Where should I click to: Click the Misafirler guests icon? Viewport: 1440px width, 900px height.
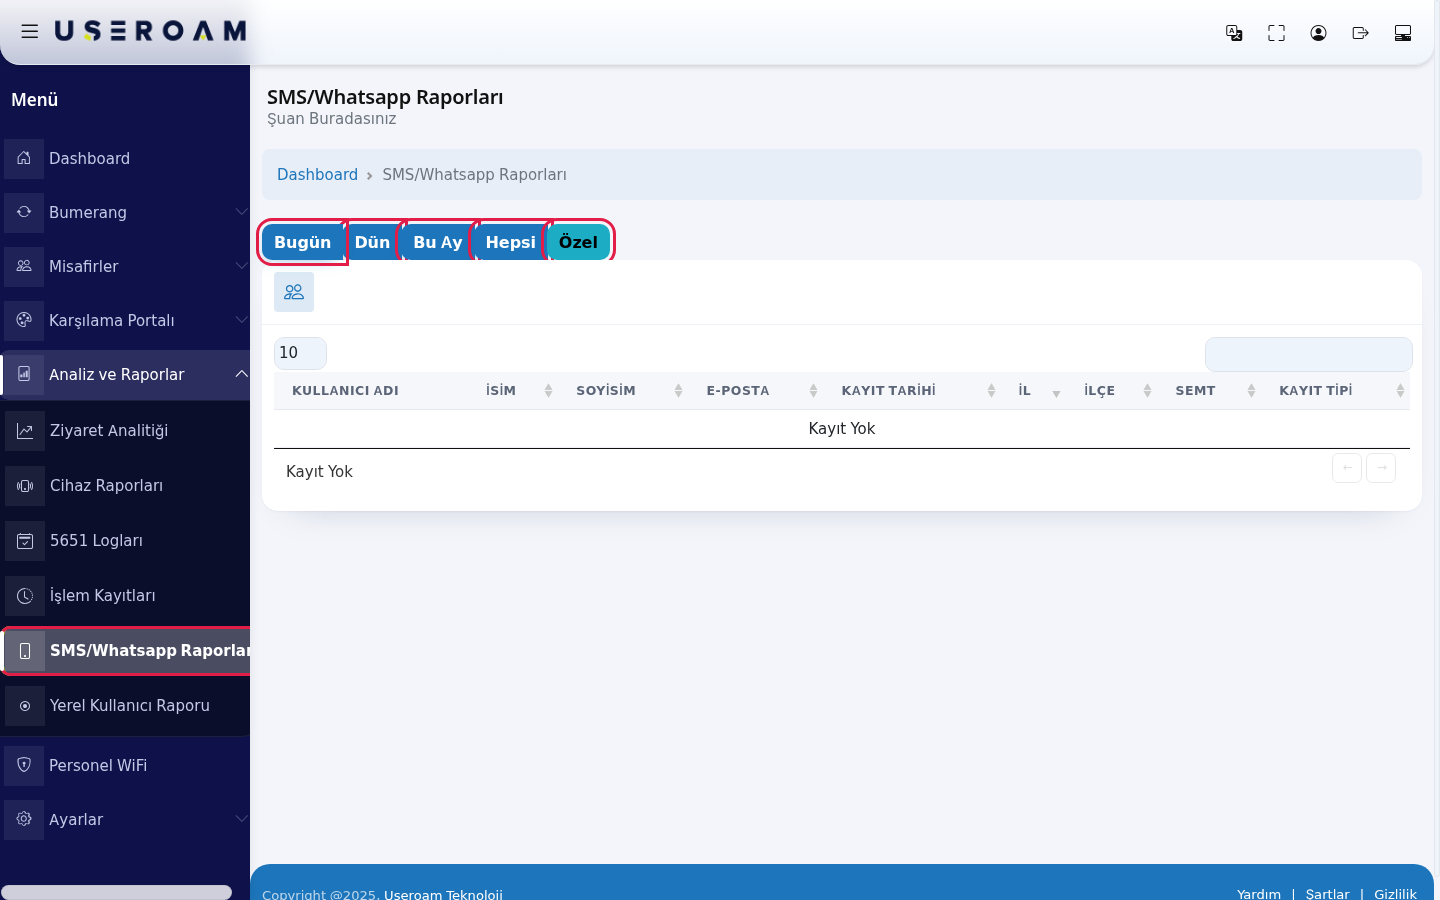(24, 266)
